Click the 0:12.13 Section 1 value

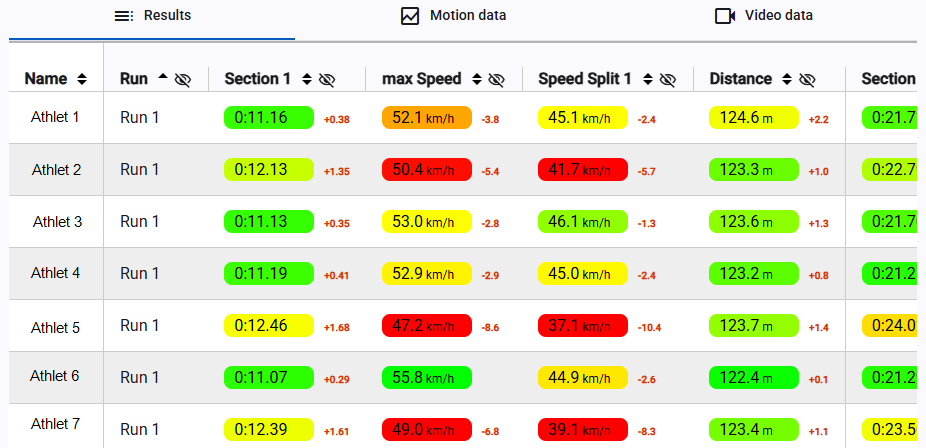click(x=269, y=169)
